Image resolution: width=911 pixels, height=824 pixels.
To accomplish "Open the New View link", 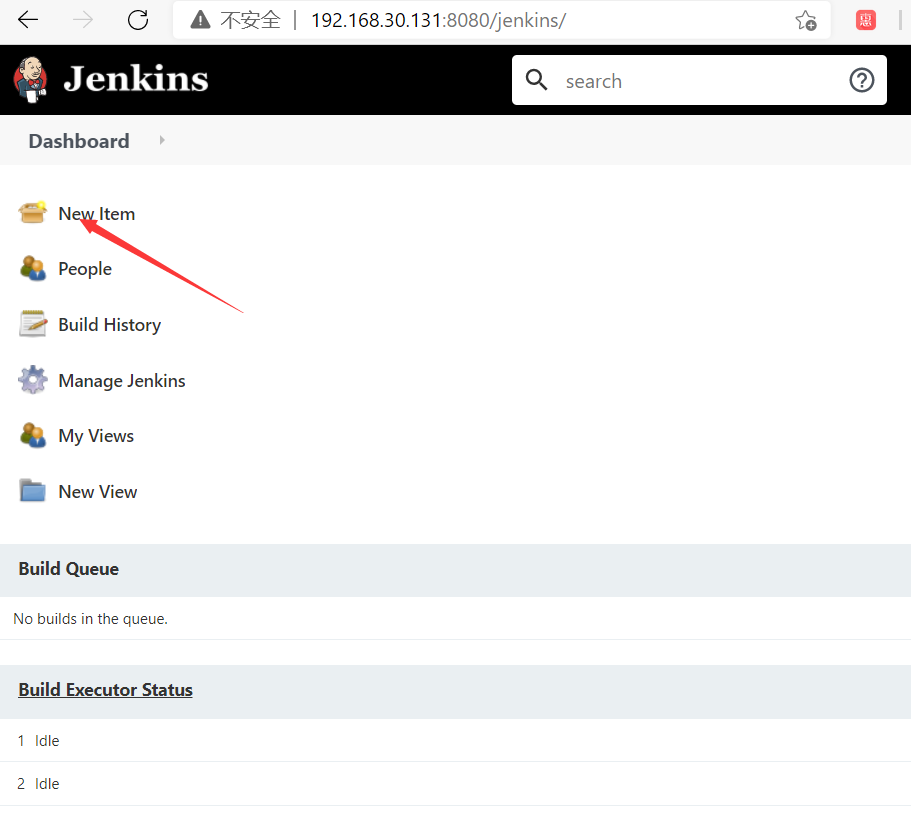I will (x=98, y=492).
